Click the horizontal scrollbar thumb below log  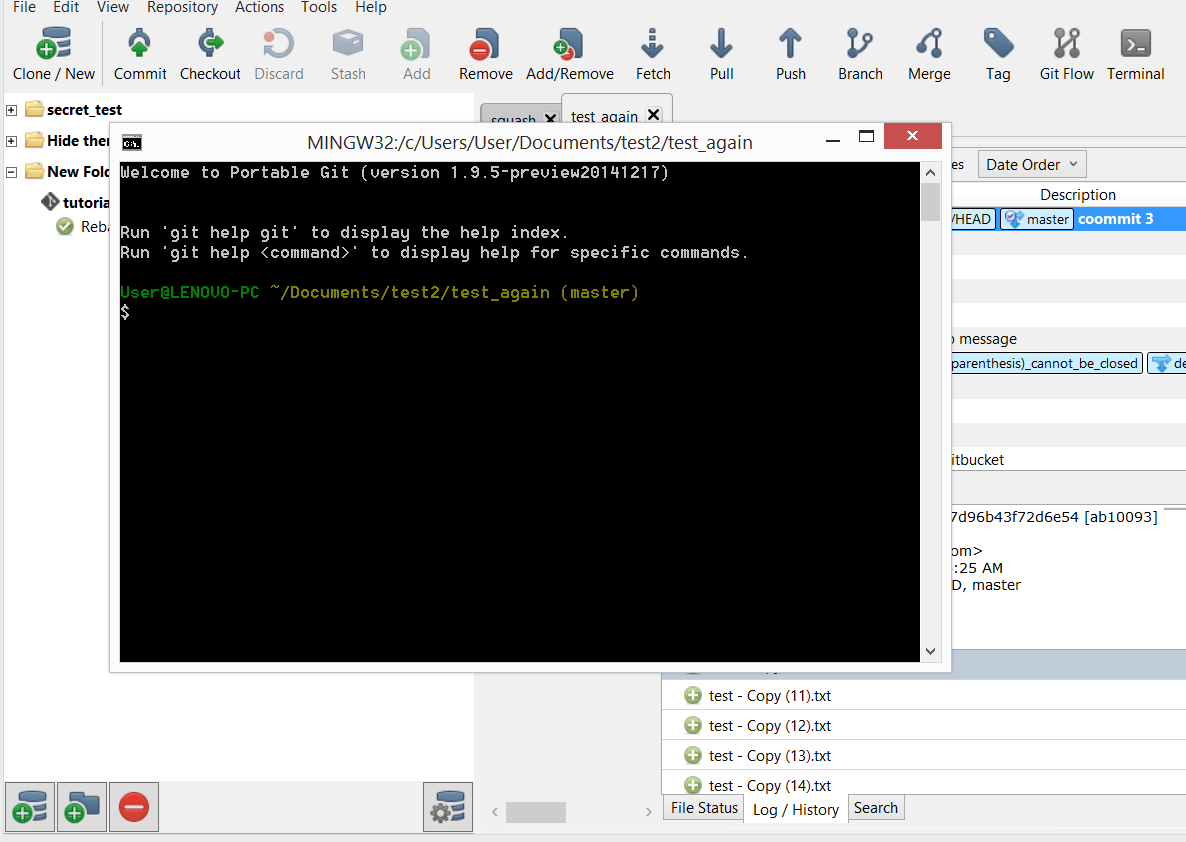536,812
